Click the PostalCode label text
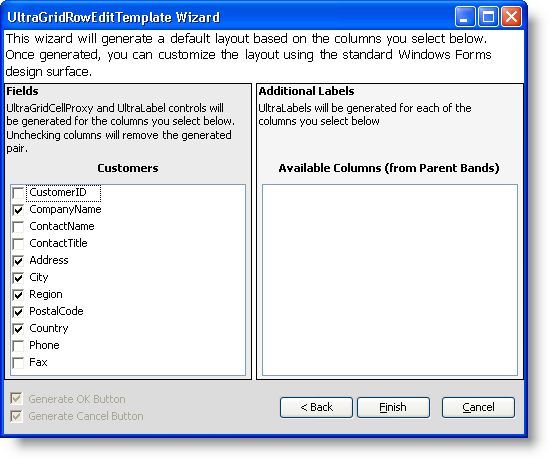548x458 pixels. (x=56, y=311)
